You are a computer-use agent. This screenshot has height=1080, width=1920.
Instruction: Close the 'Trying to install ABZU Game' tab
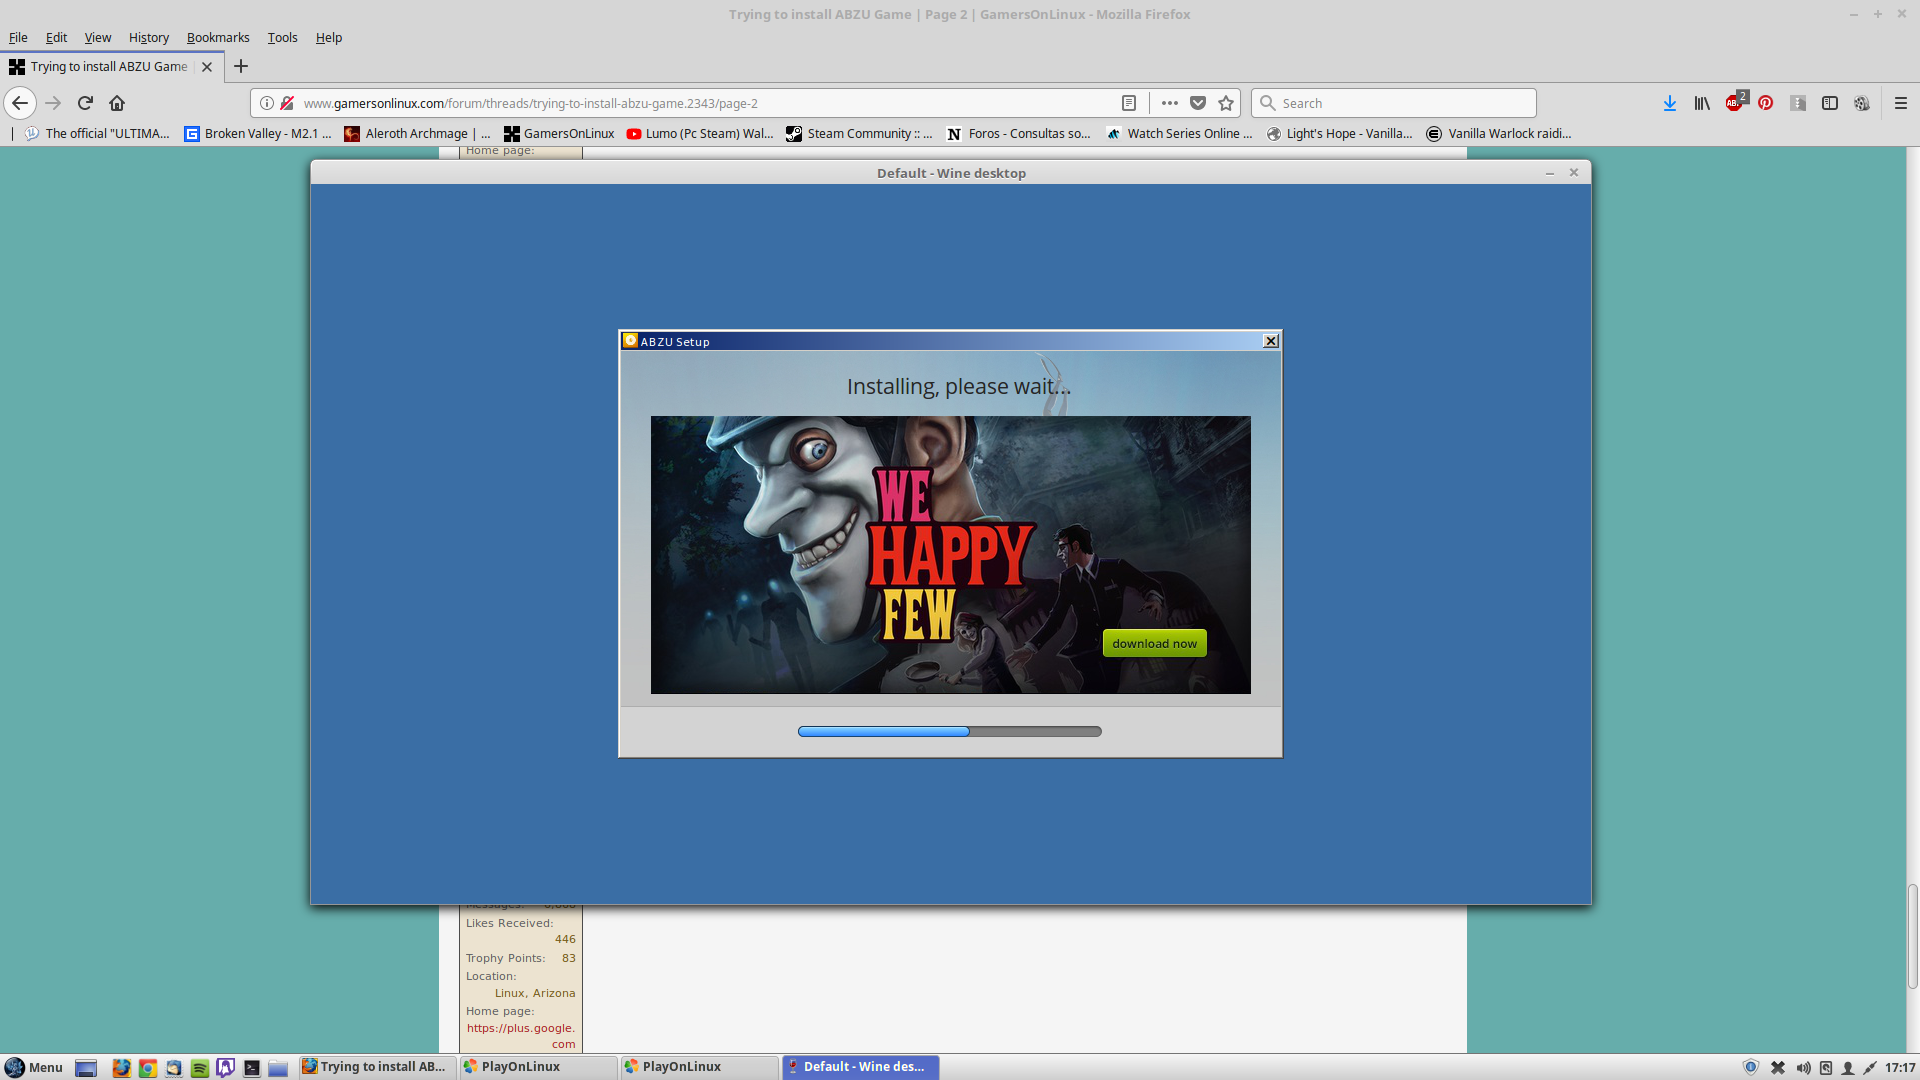point(207,67)
